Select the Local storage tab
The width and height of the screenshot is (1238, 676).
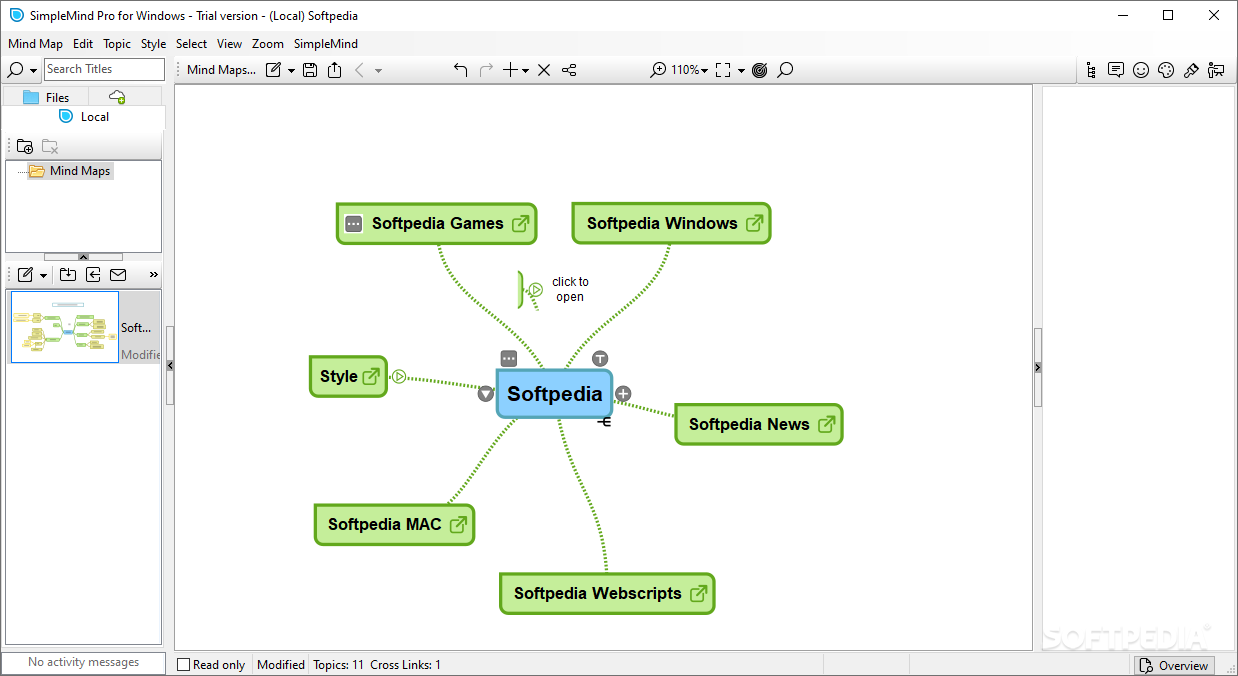(x=84, y=117)
